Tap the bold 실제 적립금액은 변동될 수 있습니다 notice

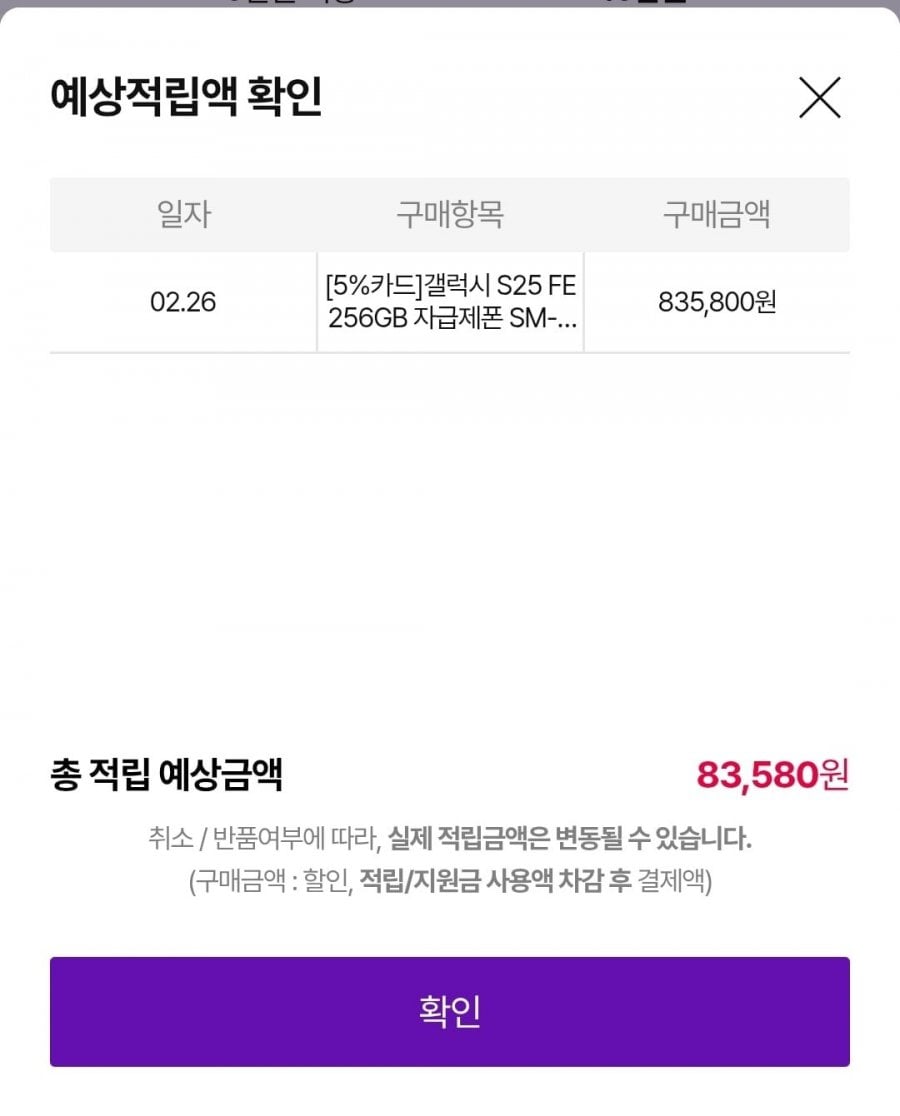570,838
